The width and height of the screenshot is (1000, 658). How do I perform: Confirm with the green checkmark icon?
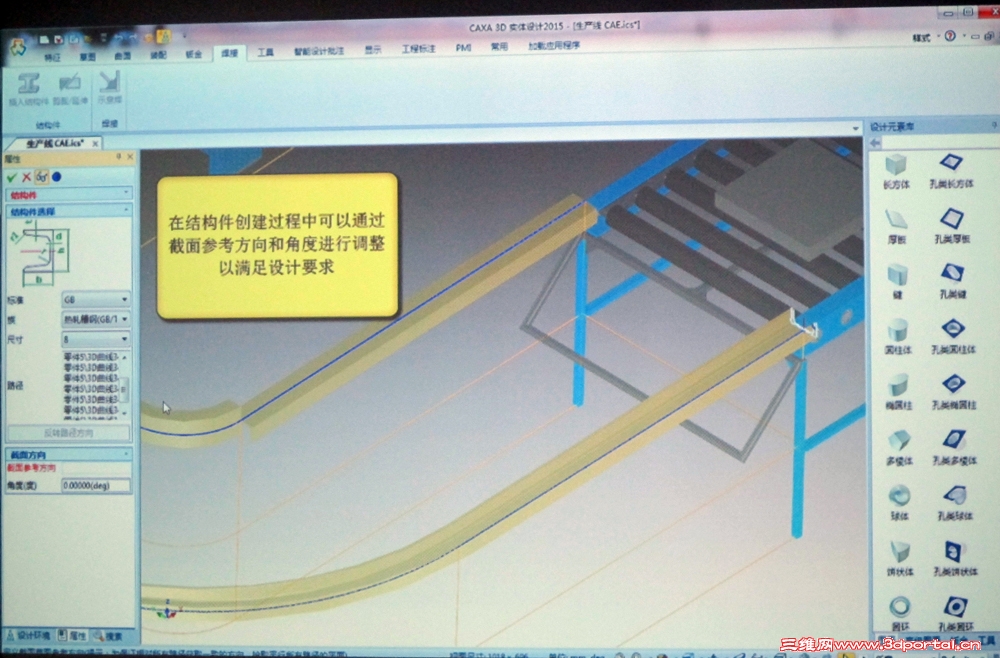click(11, 177)
